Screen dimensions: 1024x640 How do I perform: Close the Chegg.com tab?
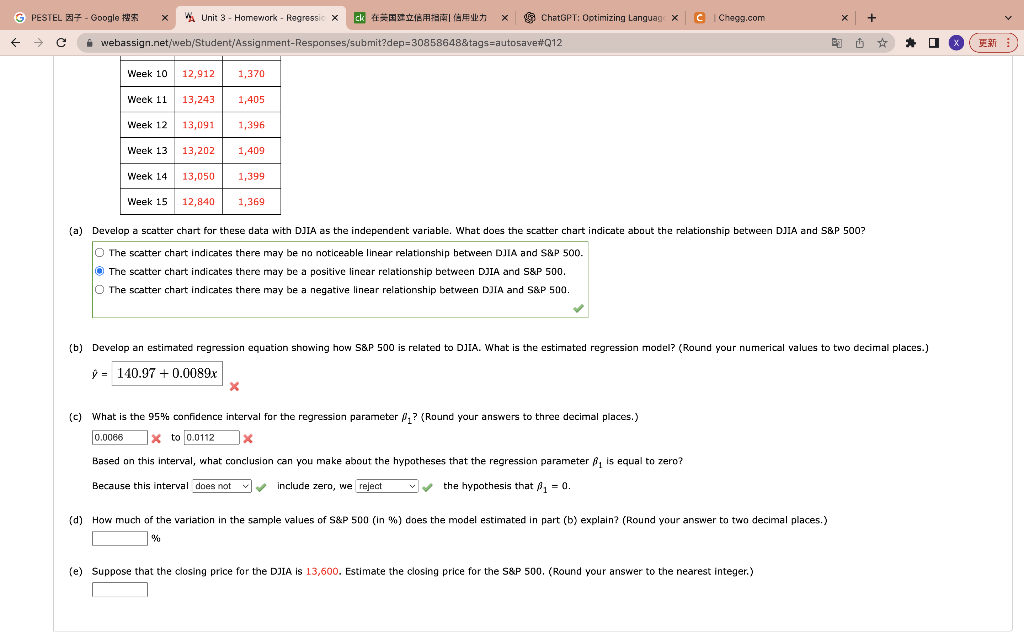pos(844,18)
